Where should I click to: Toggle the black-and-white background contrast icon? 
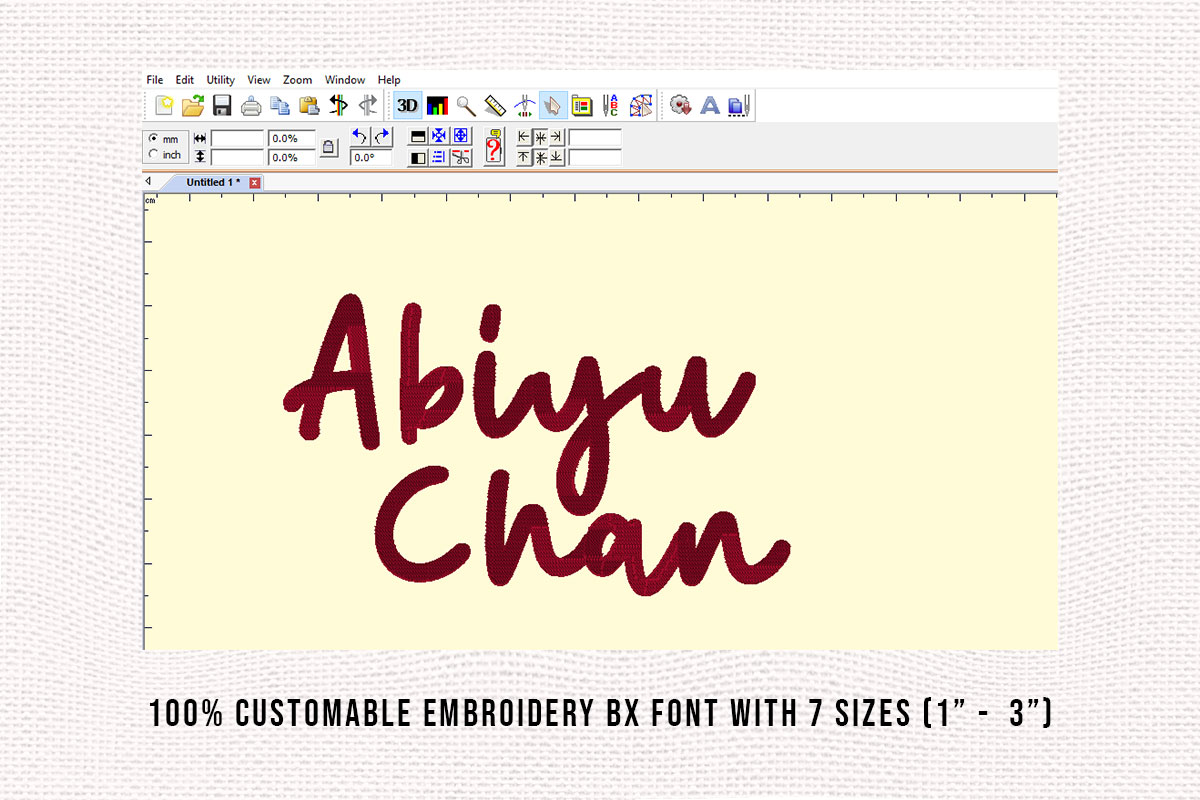pyautogui.click(x=419, y=157)
